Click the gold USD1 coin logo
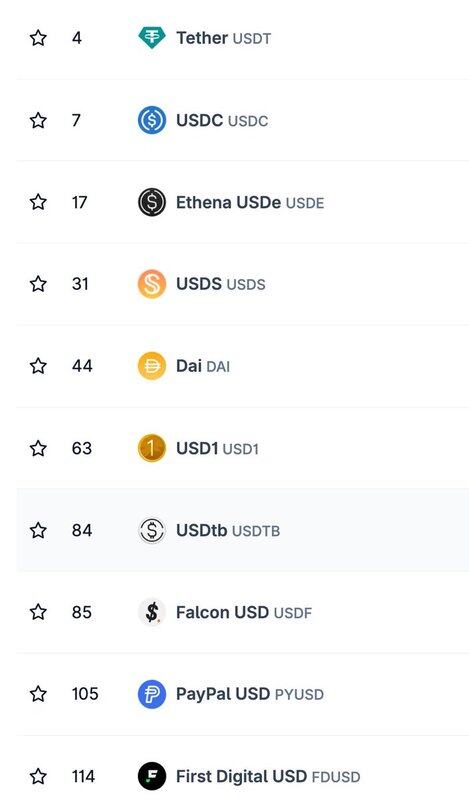This screenshot has height=800, width=469. [152, 448]
